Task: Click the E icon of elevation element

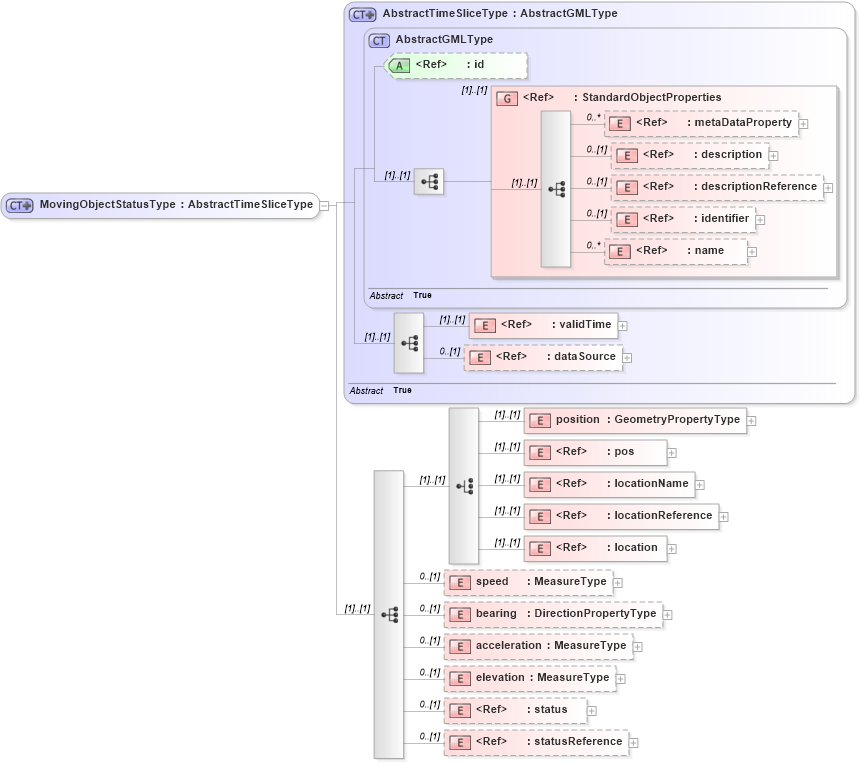Action: click(460, 679)
